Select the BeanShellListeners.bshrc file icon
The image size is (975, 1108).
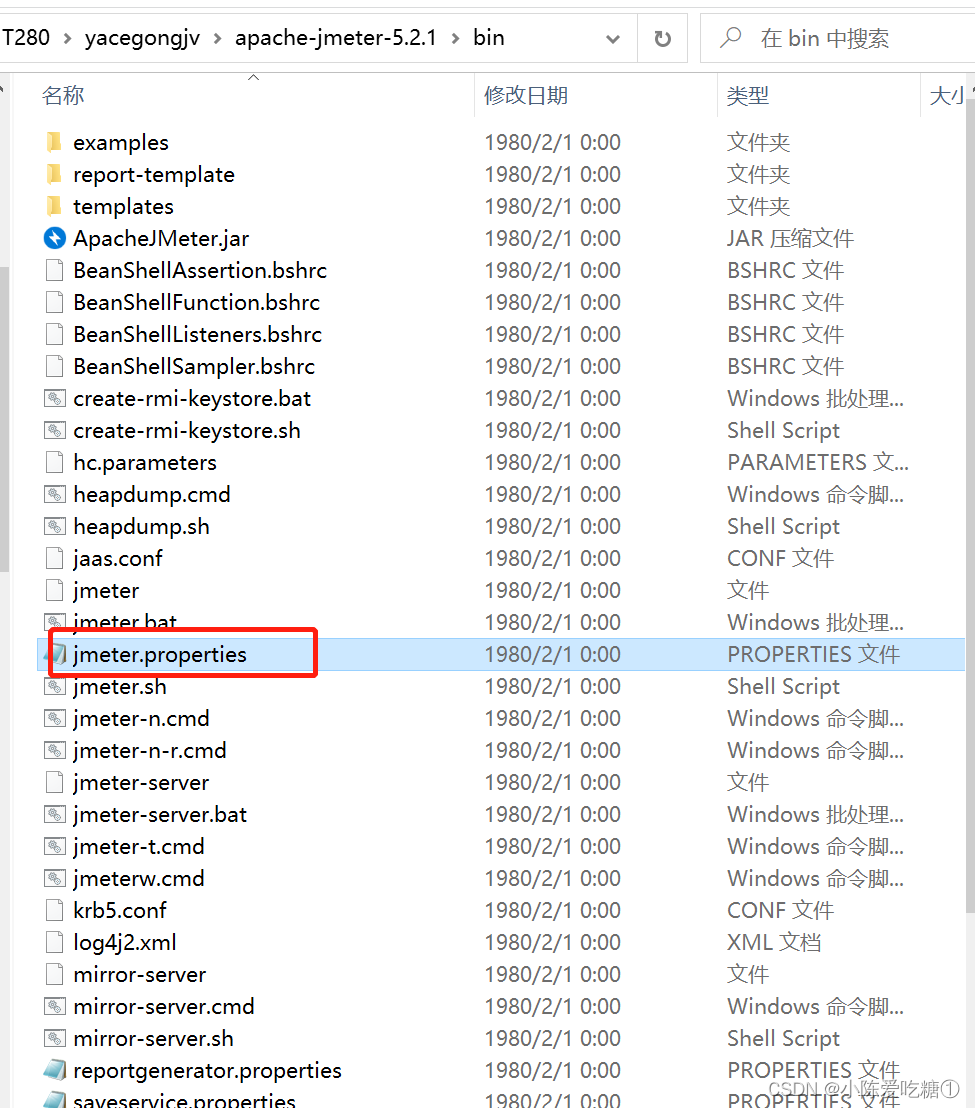[x=54, y=334]
